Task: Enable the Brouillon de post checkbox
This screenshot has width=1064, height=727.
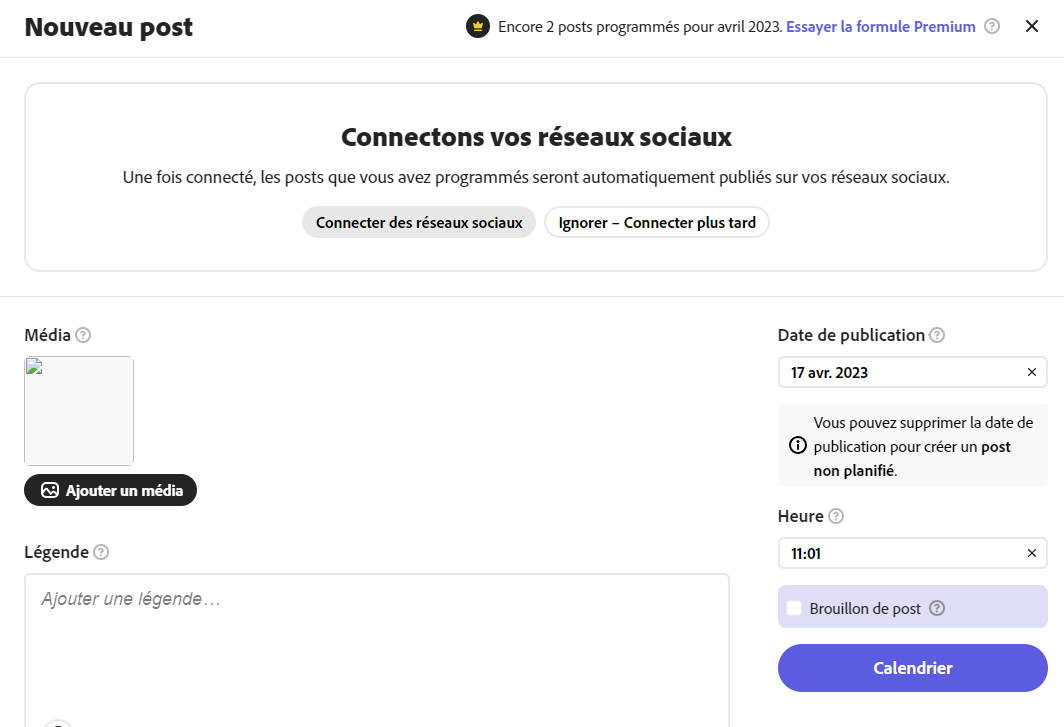Action: [x=794, y=608]
